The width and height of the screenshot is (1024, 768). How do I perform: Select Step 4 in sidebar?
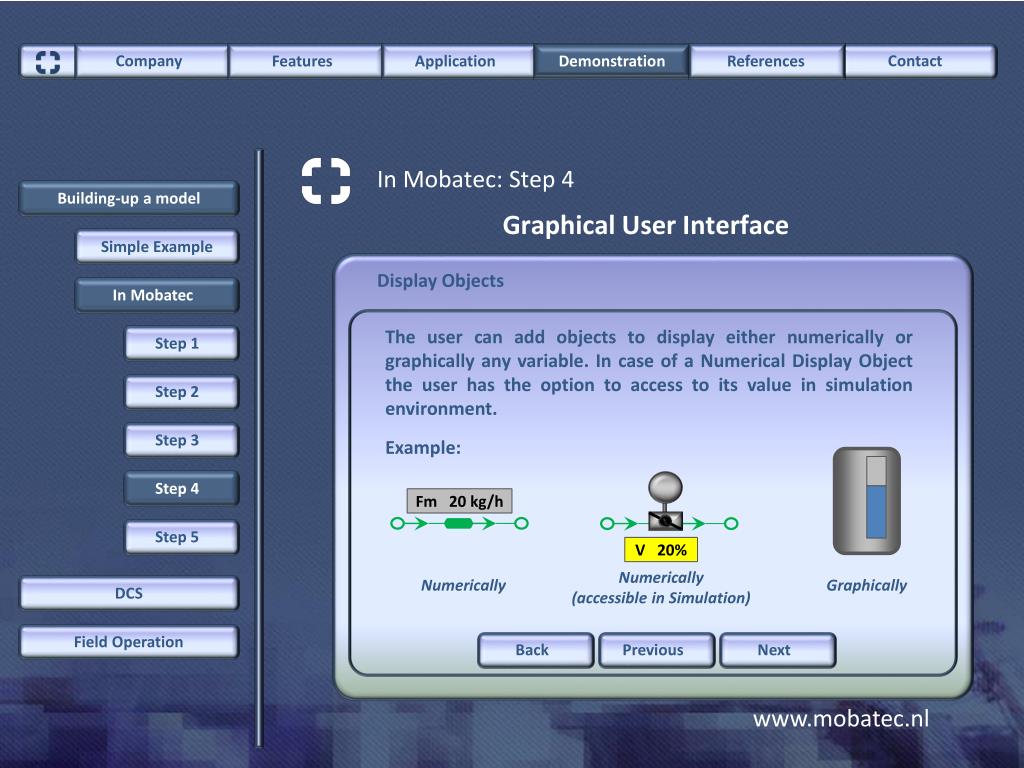pyautogui.click(x=181, y=488)
